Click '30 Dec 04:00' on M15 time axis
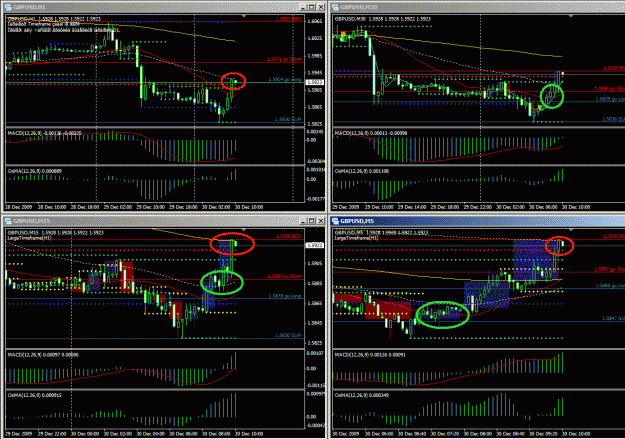625x439 pixels. pyautogui.click(x=150, y=433)
